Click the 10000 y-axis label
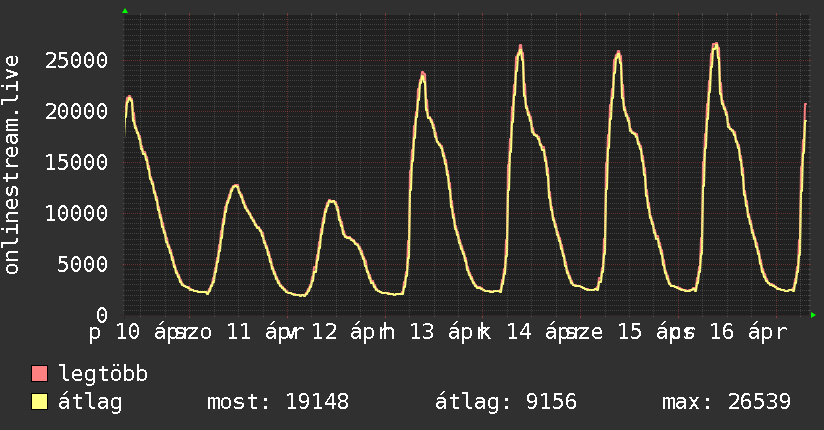The width and height of the screenshot is (824, 430). pyautogui.click(x=77, y=213)
